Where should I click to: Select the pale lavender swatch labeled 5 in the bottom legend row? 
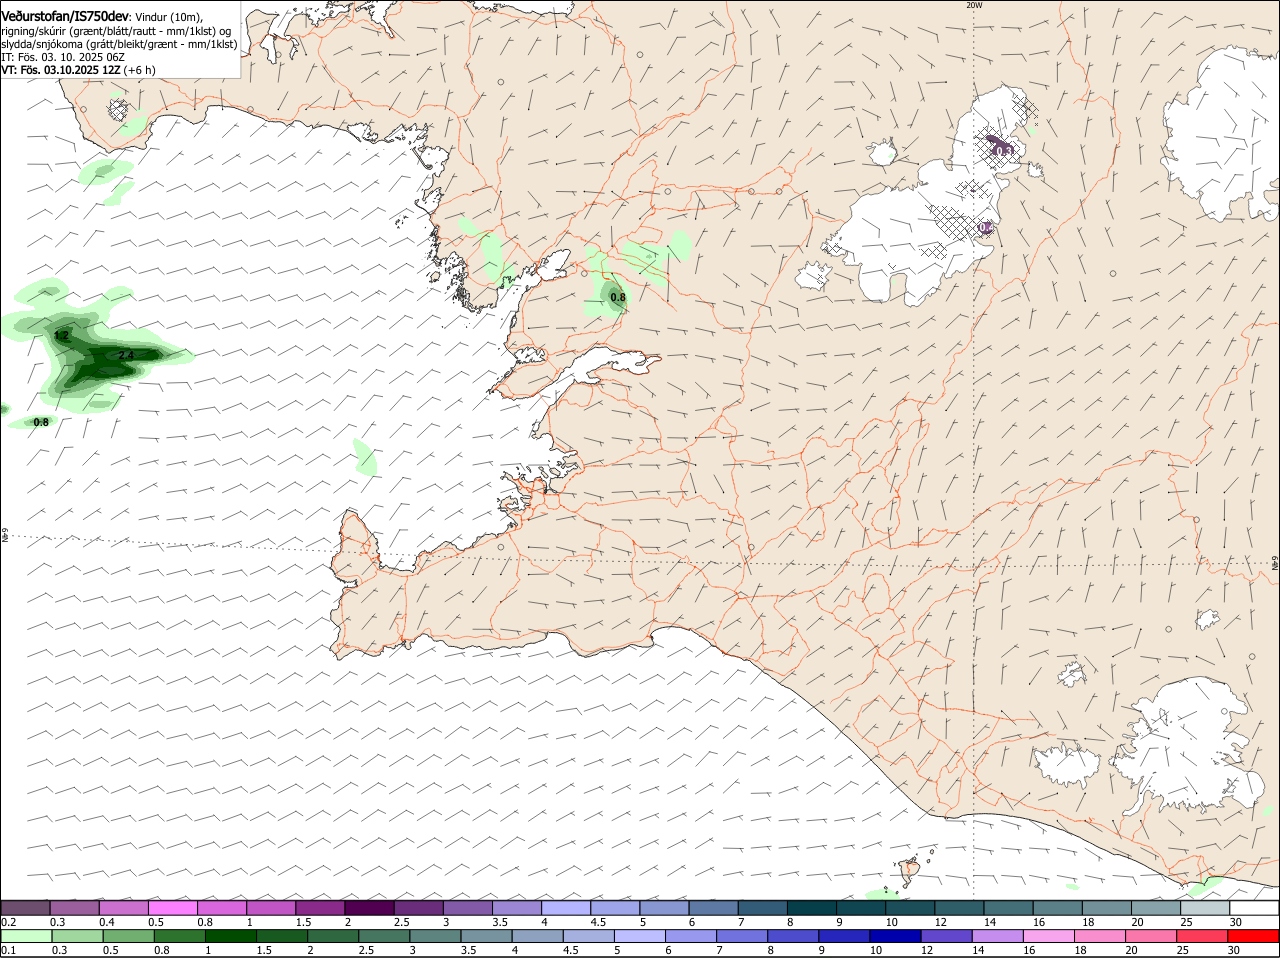pyautogui.click(x=640, y=937)
